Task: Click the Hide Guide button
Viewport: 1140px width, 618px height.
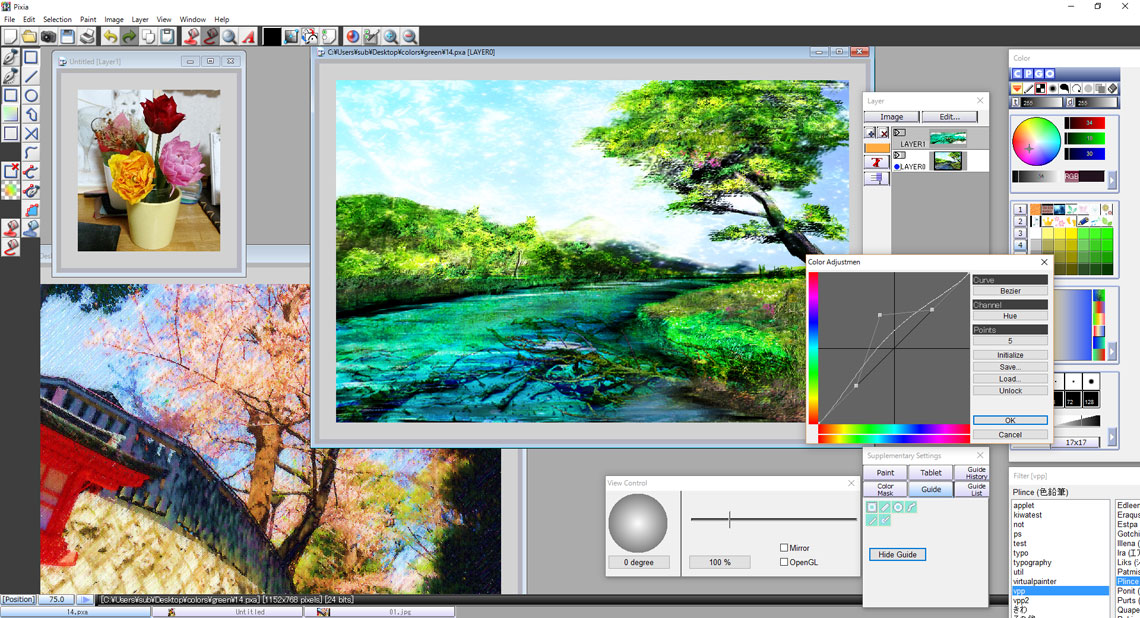Action: pos(897,554)
